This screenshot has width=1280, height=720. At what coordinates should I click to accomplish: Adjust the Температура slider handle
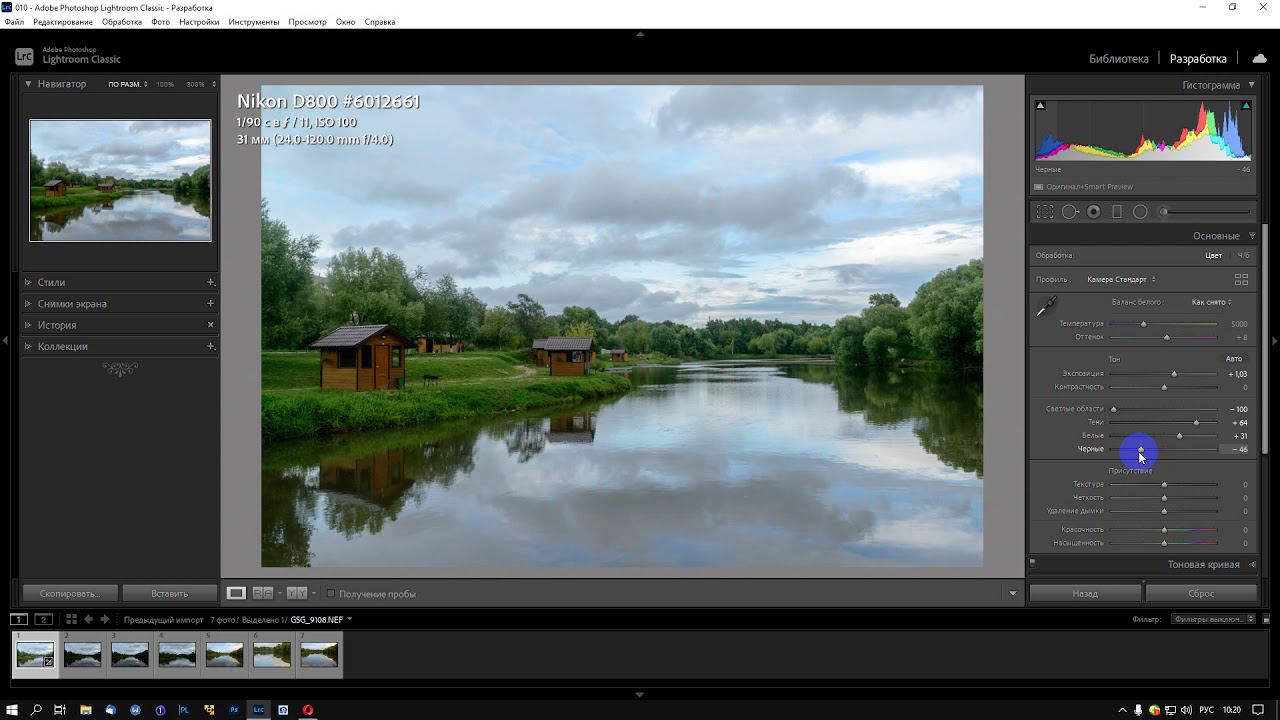[1143, 324]
